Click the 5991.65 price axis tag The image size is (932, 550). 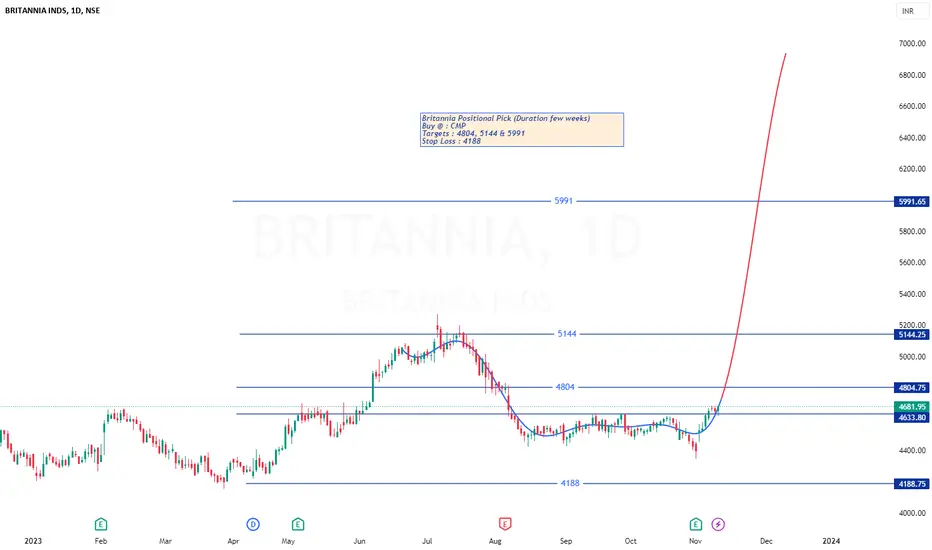click(x=911, y=202)
